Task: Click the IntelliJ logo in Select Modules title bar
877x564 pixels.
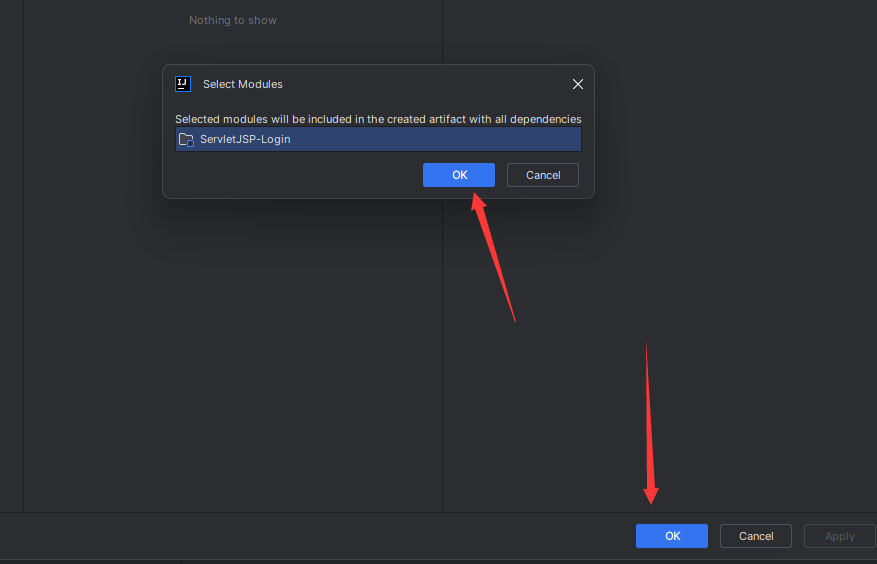Action: click(183, 84)
